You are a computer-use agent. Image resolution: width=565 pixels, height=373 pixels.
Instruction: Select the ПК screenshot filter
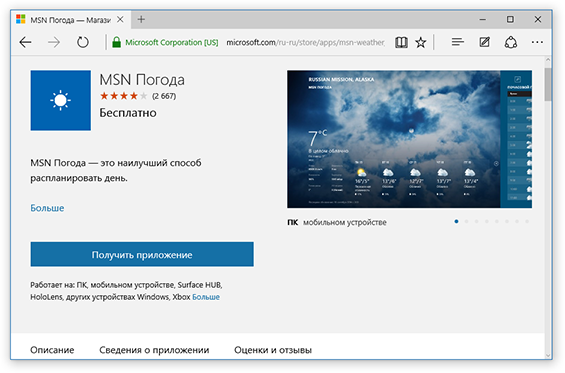[293, 222]
